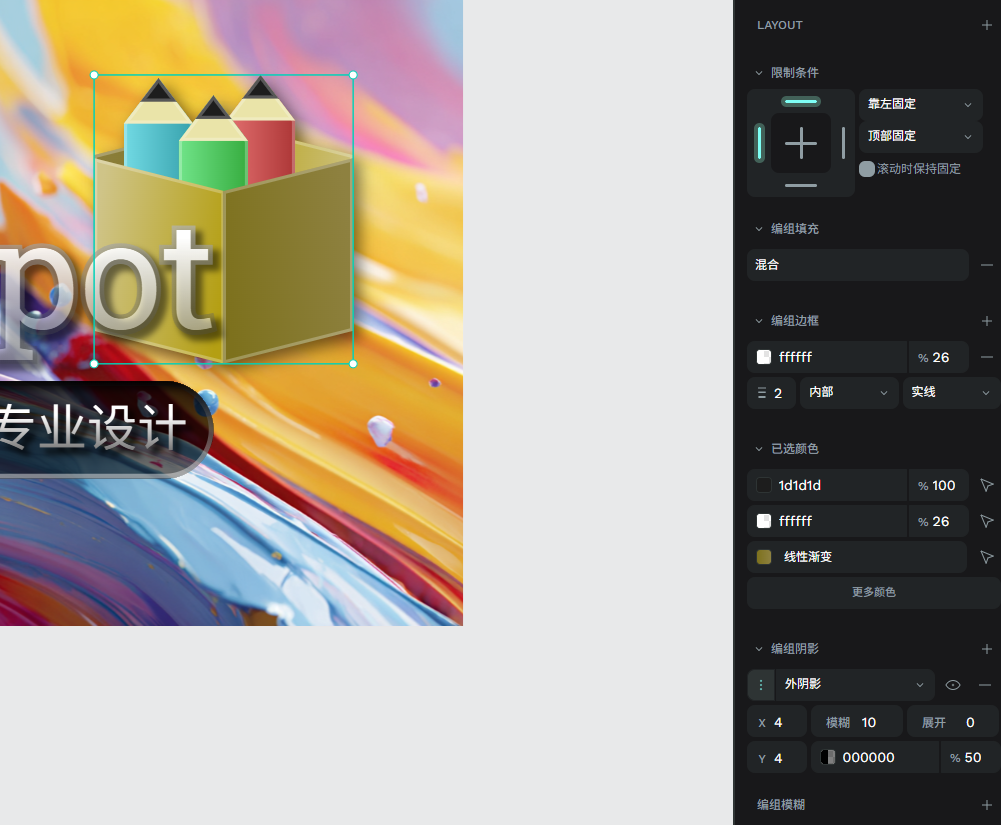Open the 线性渐变 color swatch

[764, 557]
